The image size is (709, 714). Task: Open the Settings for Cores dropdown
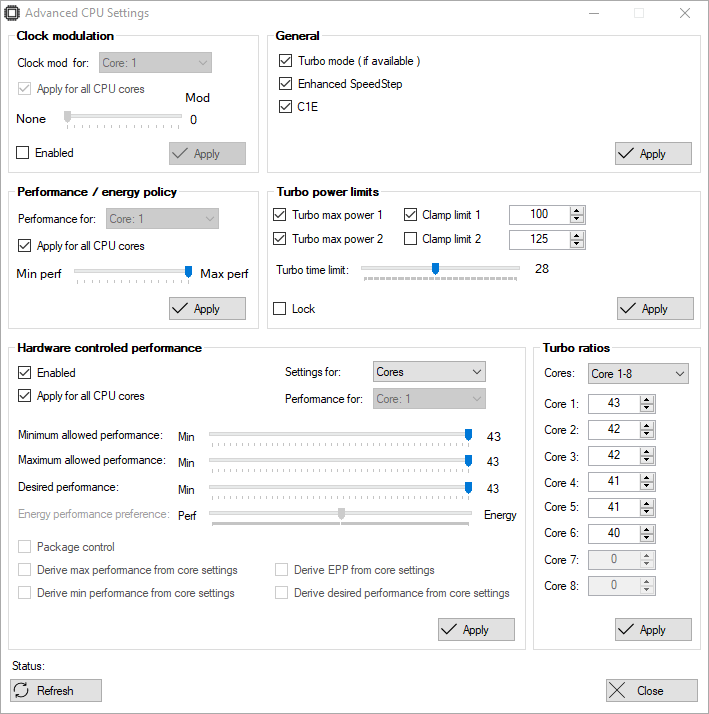point(429,372)
